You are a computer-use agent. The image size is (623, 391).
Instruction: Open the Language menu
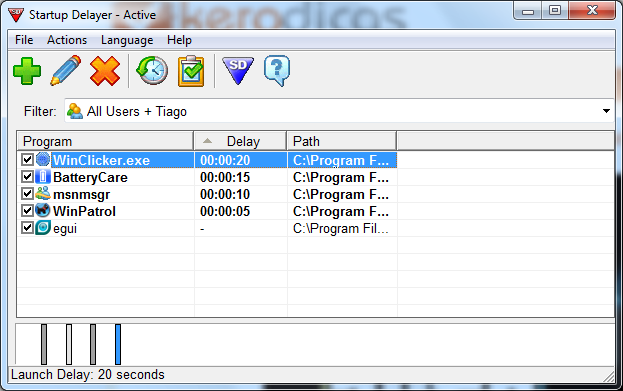point(127,40)
